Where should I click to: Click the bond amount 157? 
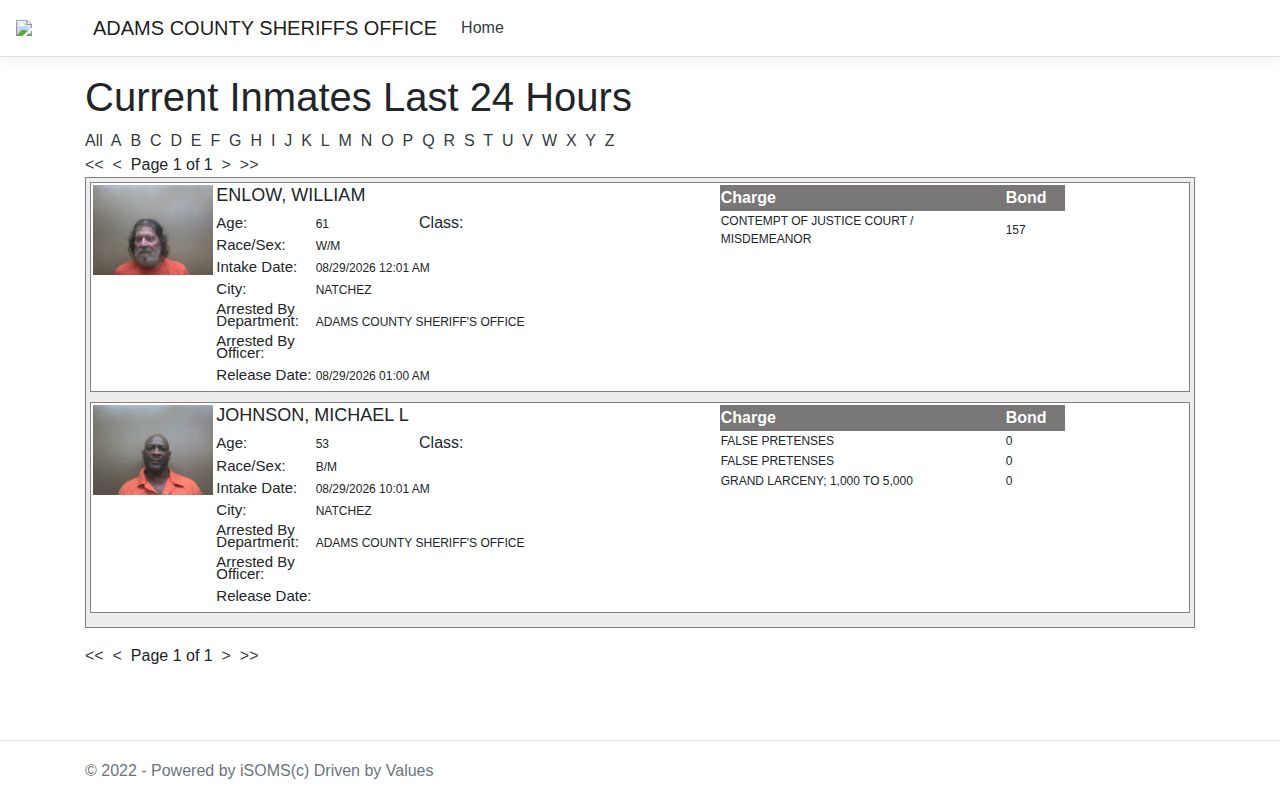coord(1016,230)
